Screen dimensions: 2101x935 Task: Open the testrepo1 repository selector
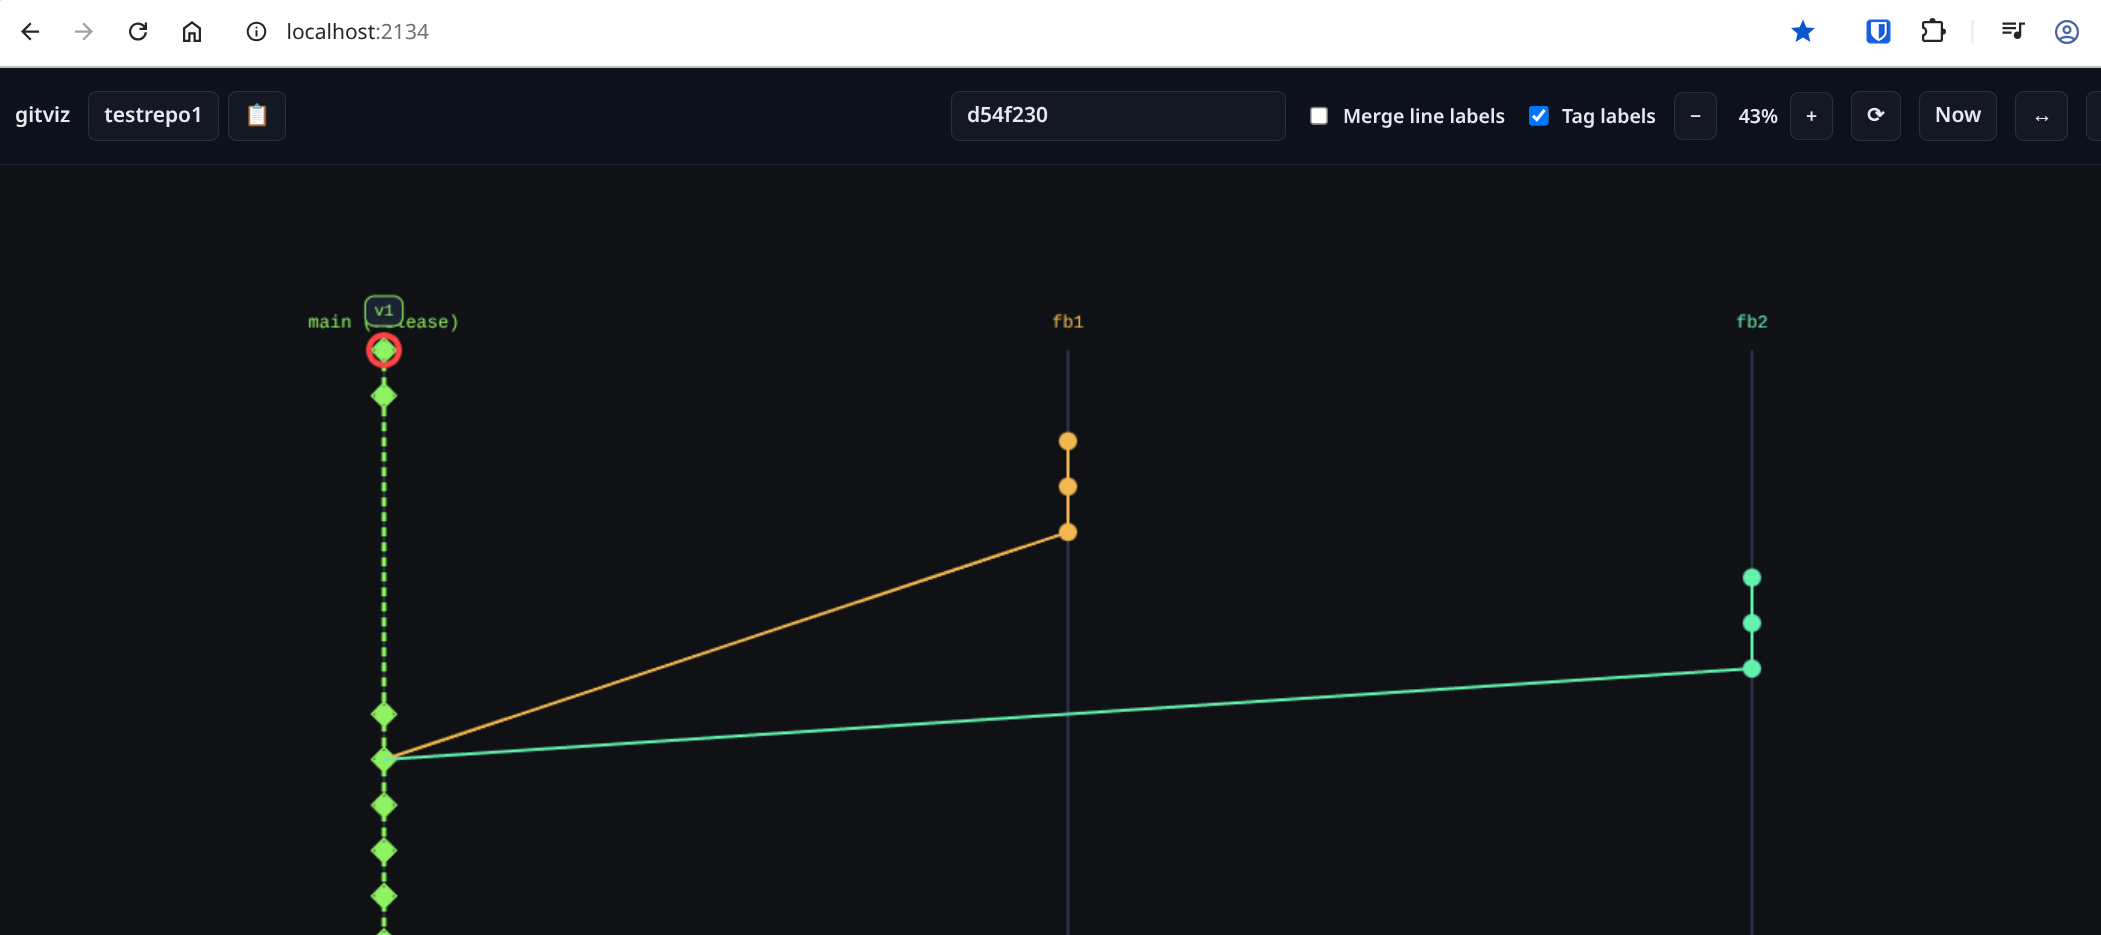pyautogui.click(x=152, y=115)
